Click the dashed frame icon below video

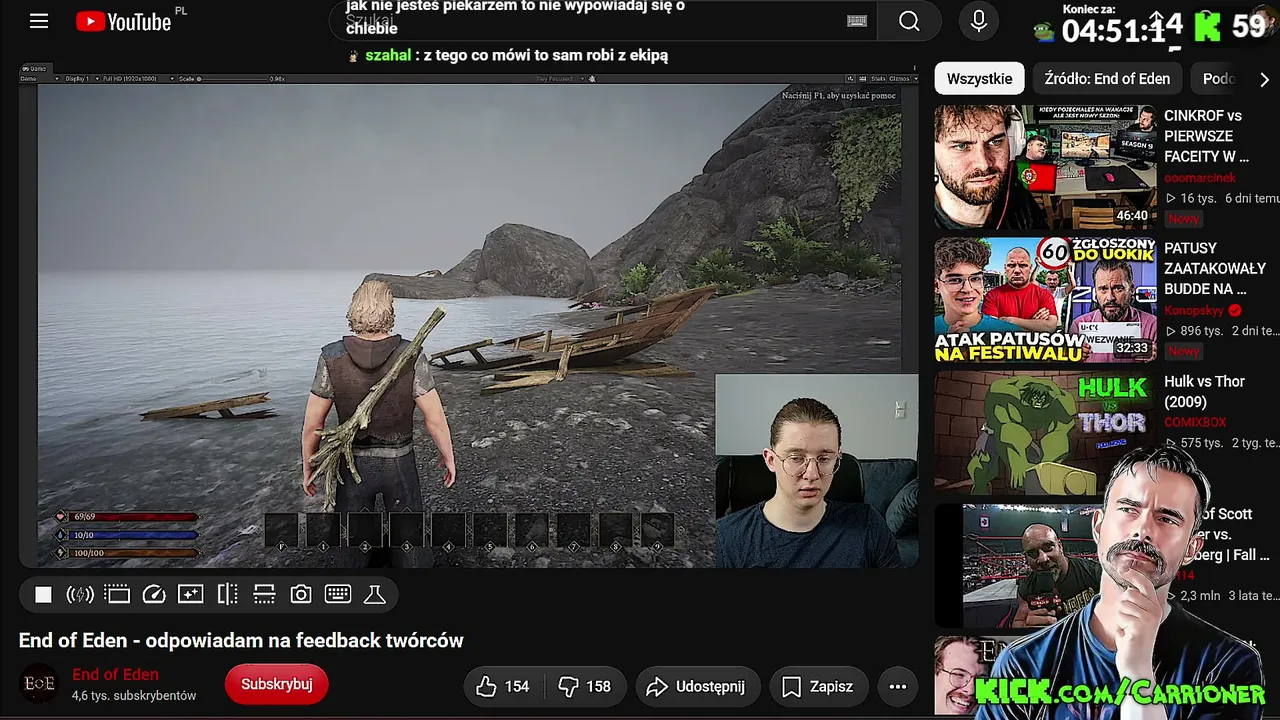(x=117, y=595)
